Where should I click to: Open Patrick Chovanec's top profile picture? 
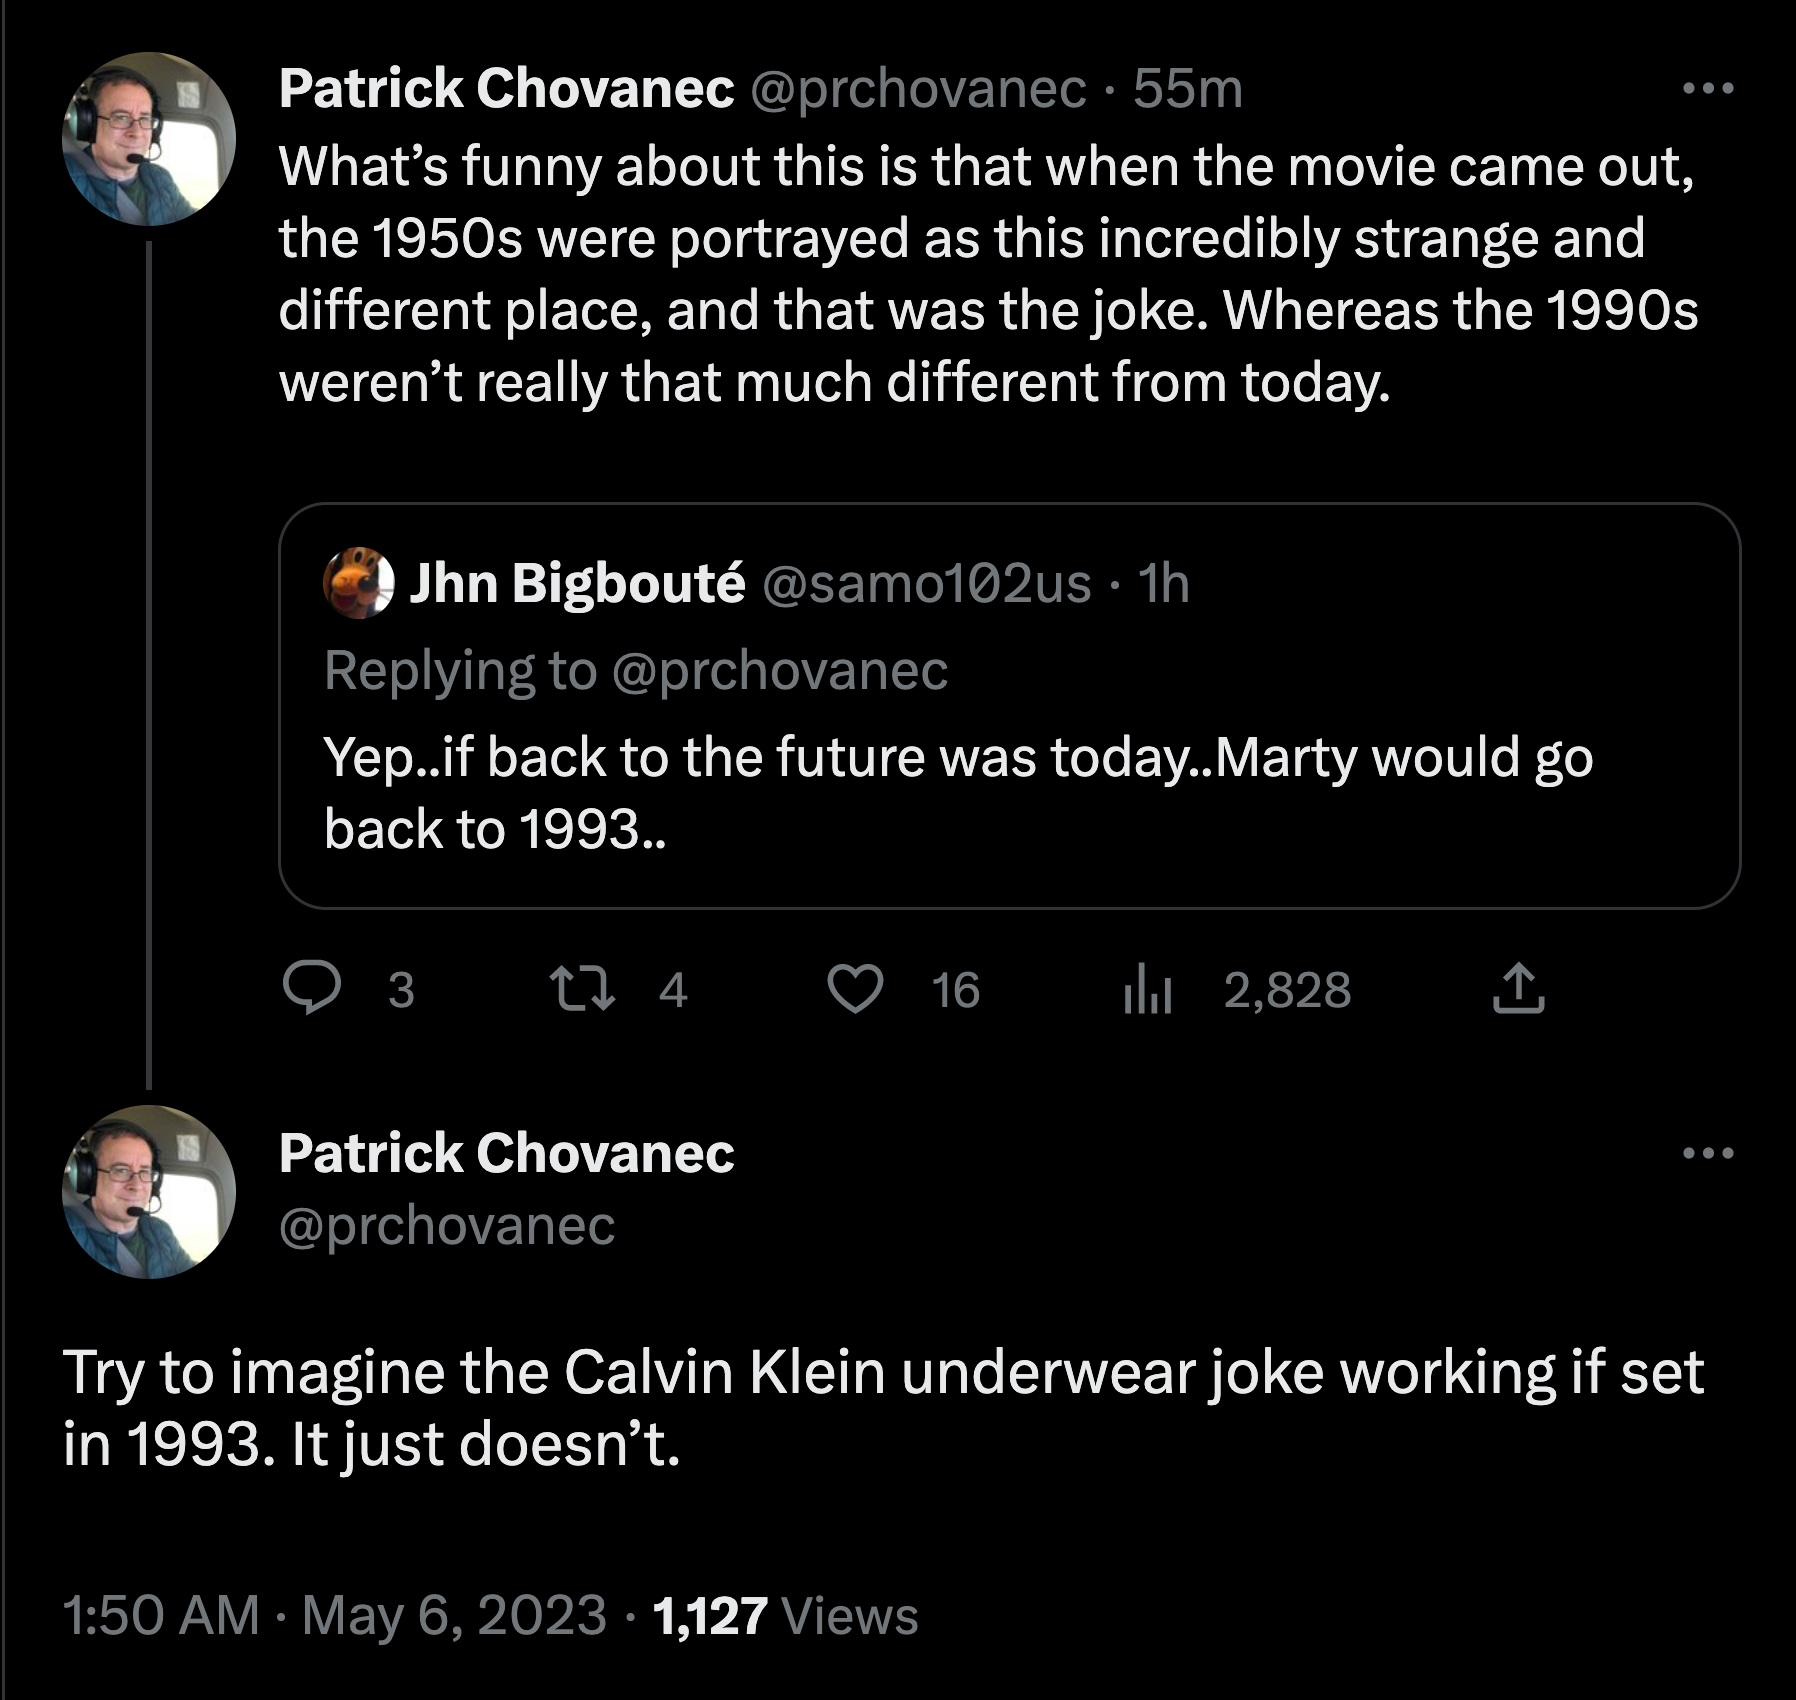pos(149,139)
